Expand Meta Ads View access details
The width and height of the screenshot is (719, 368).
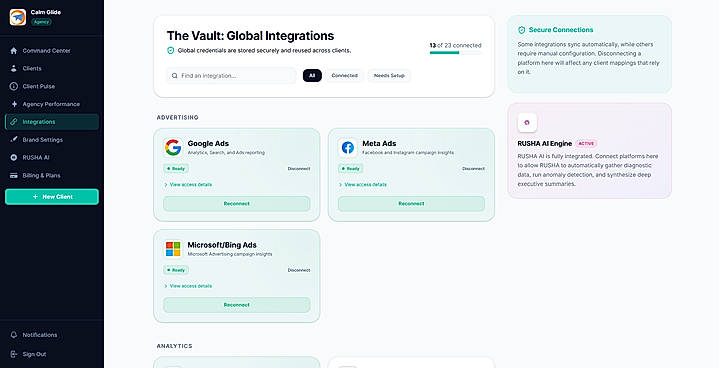point(363,185)
